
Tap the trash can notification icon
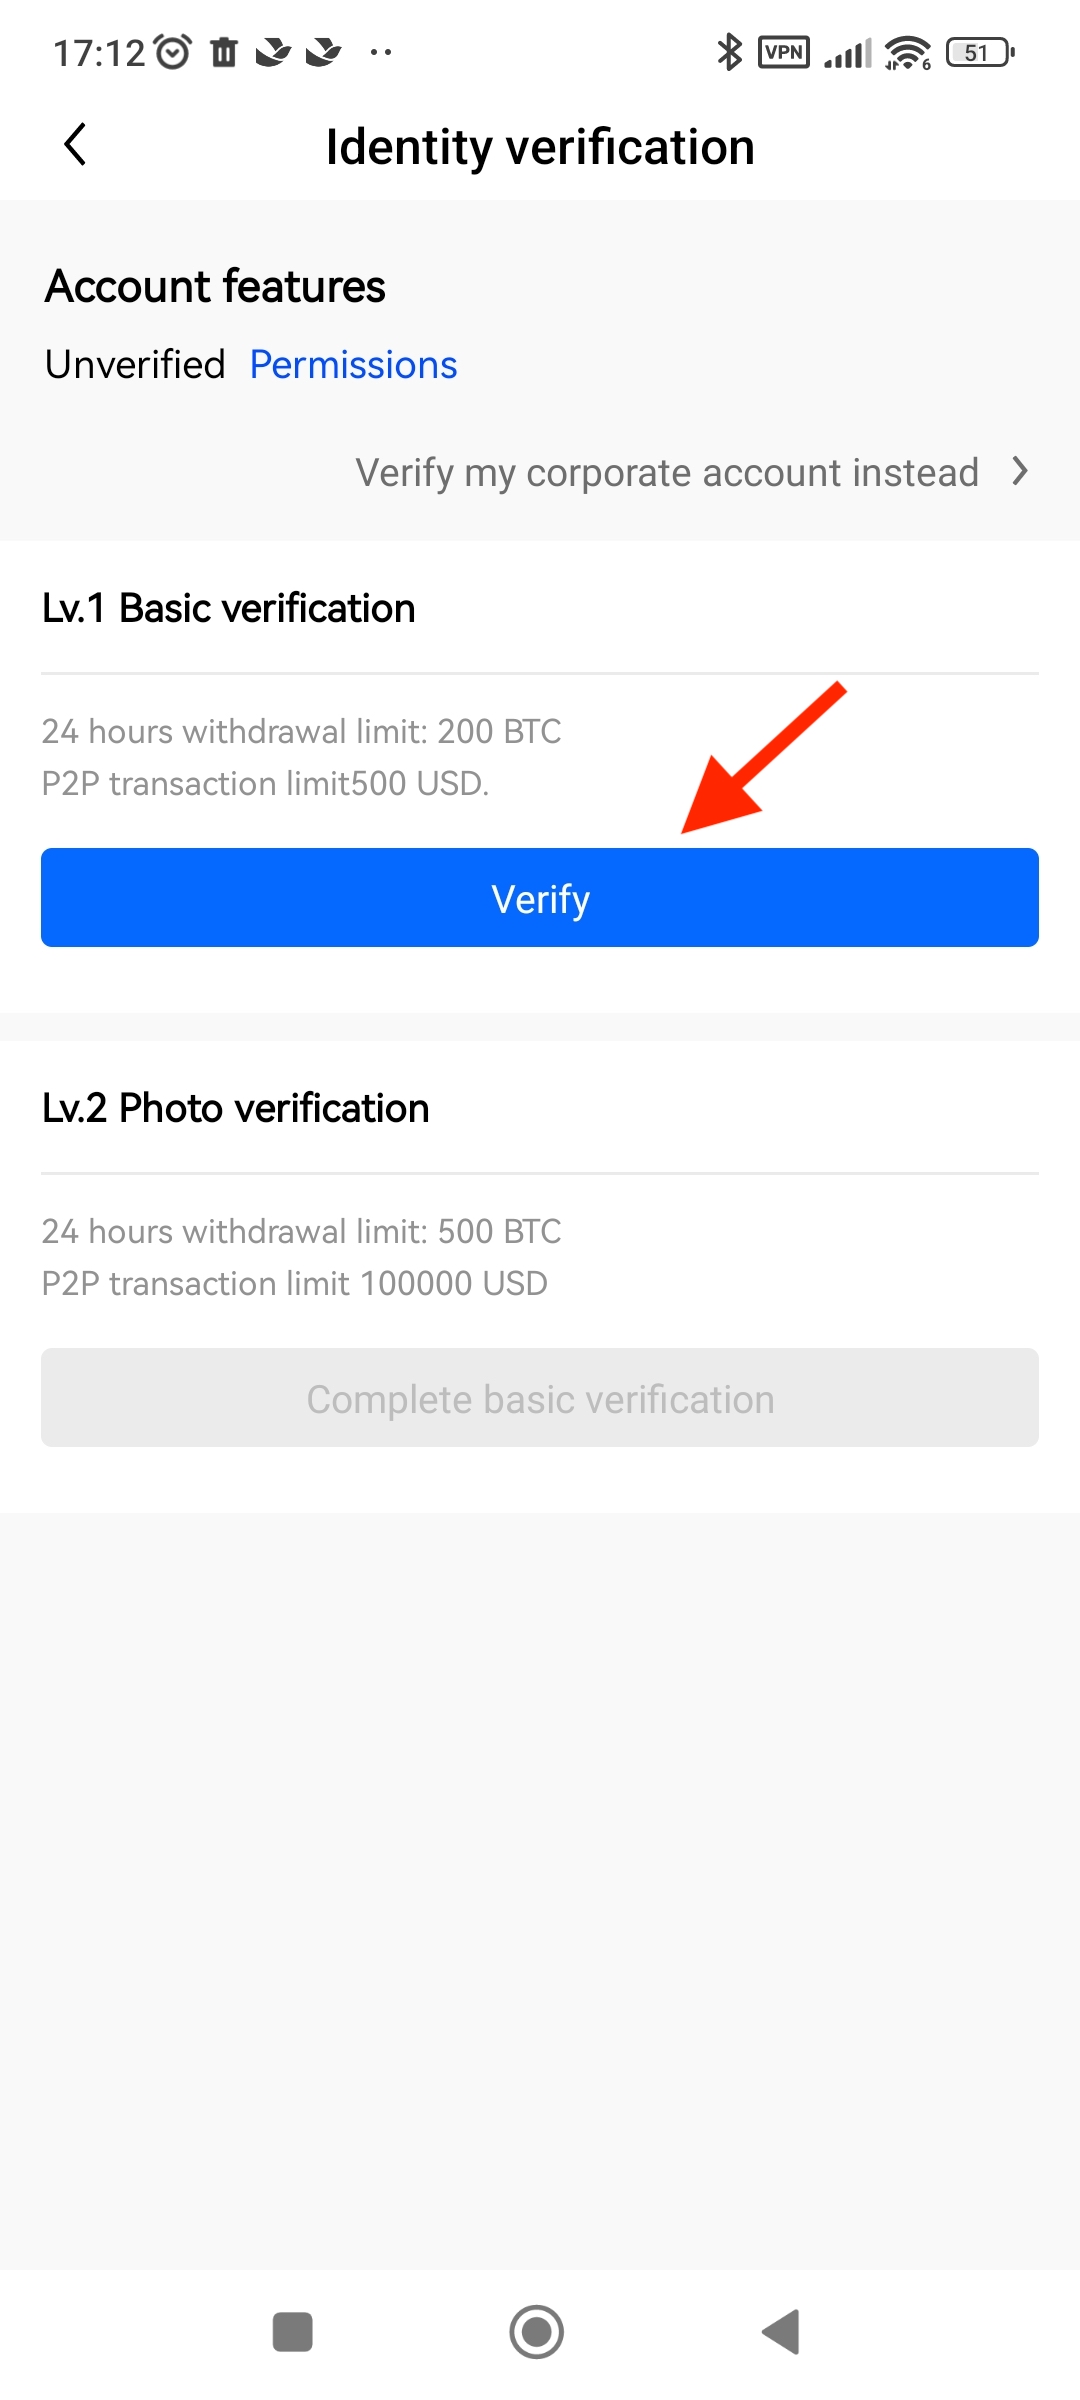coord(224,52)
